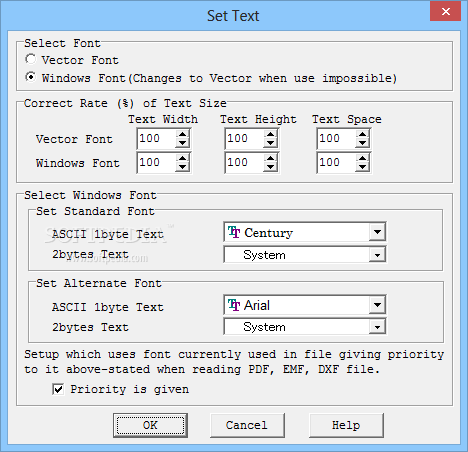Decrease Windows Font text width value
This screenshot has height=452, width=468.
[182, 167]
